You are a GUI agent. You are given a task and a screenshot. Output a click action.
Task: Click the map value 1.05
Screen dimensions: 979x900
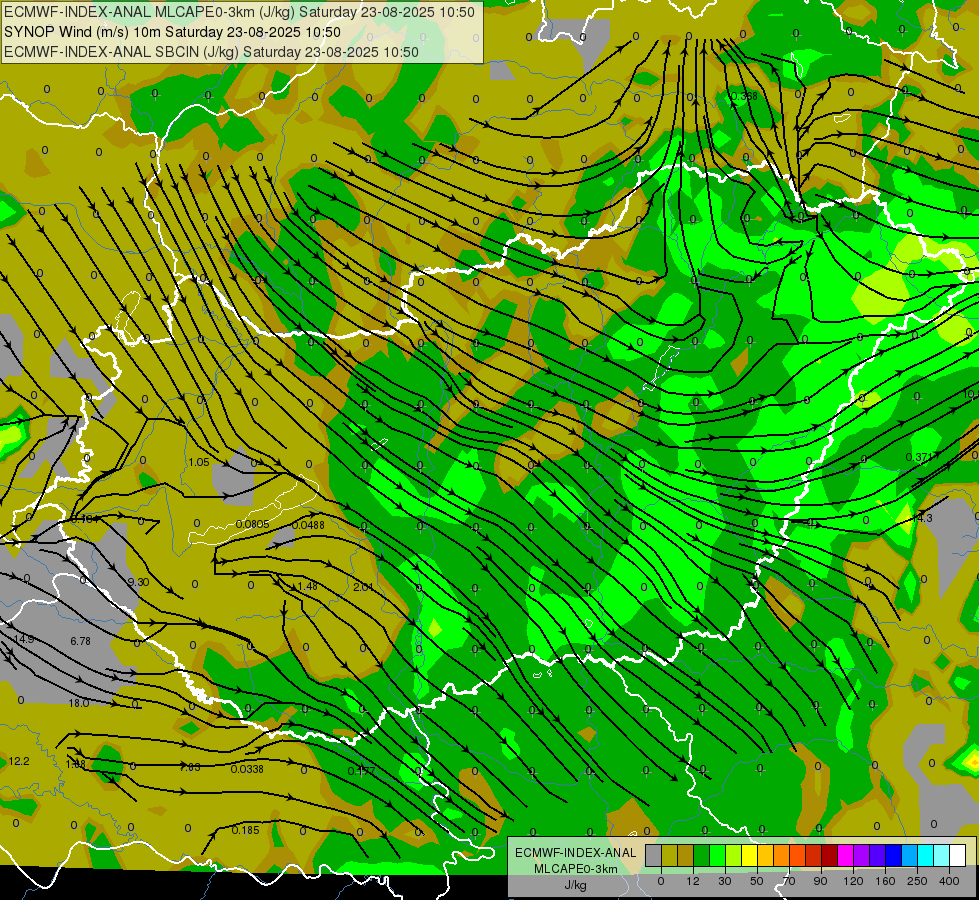click(x=199, y=462)
